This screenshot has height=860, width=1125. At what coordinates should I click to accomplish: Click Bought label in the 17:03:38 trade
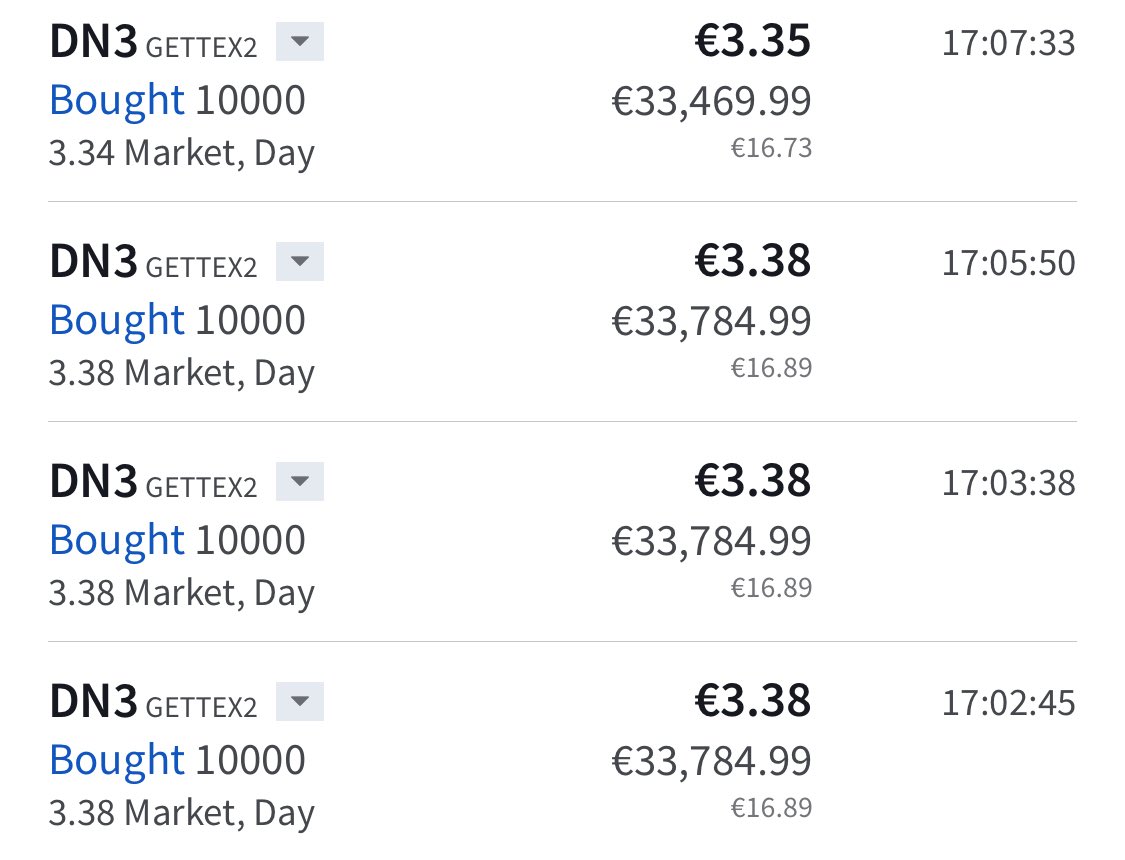tap(117, 541)
